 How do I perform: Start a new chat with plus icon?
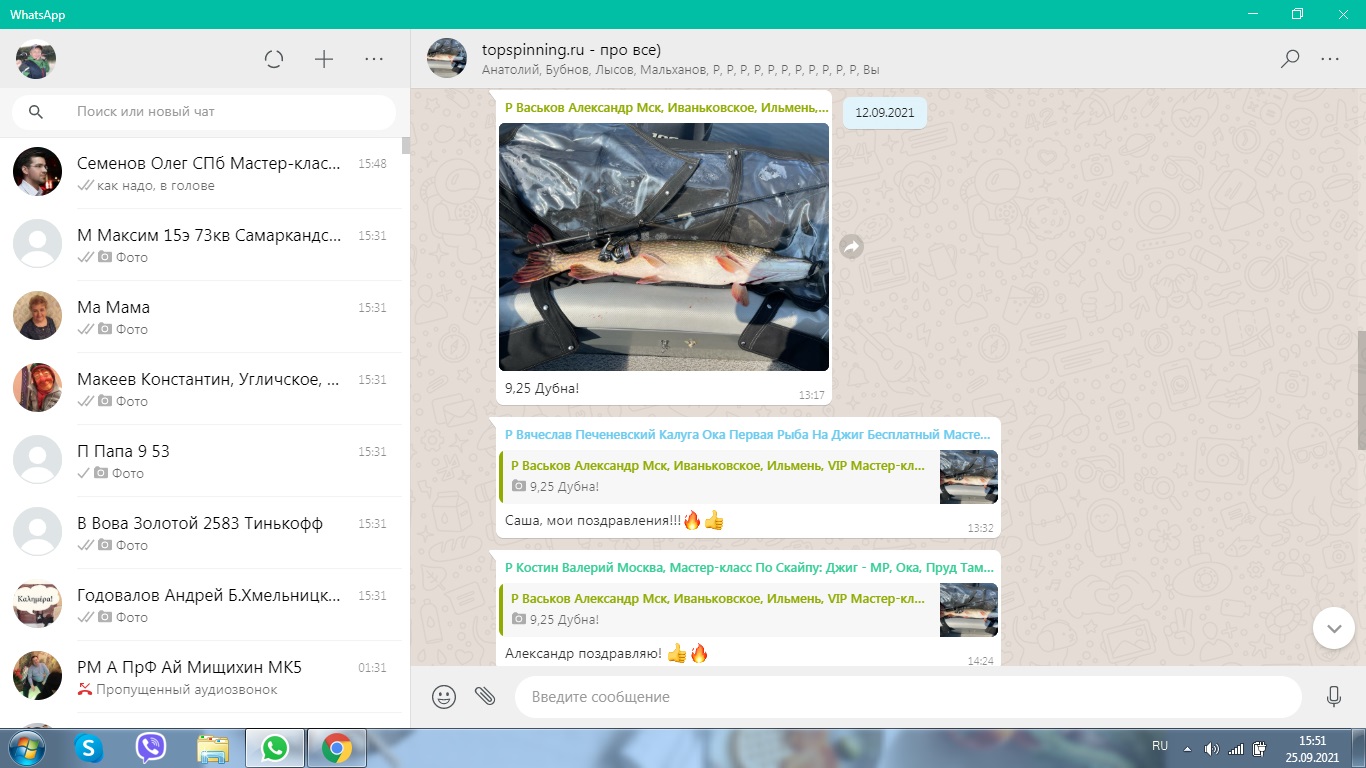(x=324, y=59)
